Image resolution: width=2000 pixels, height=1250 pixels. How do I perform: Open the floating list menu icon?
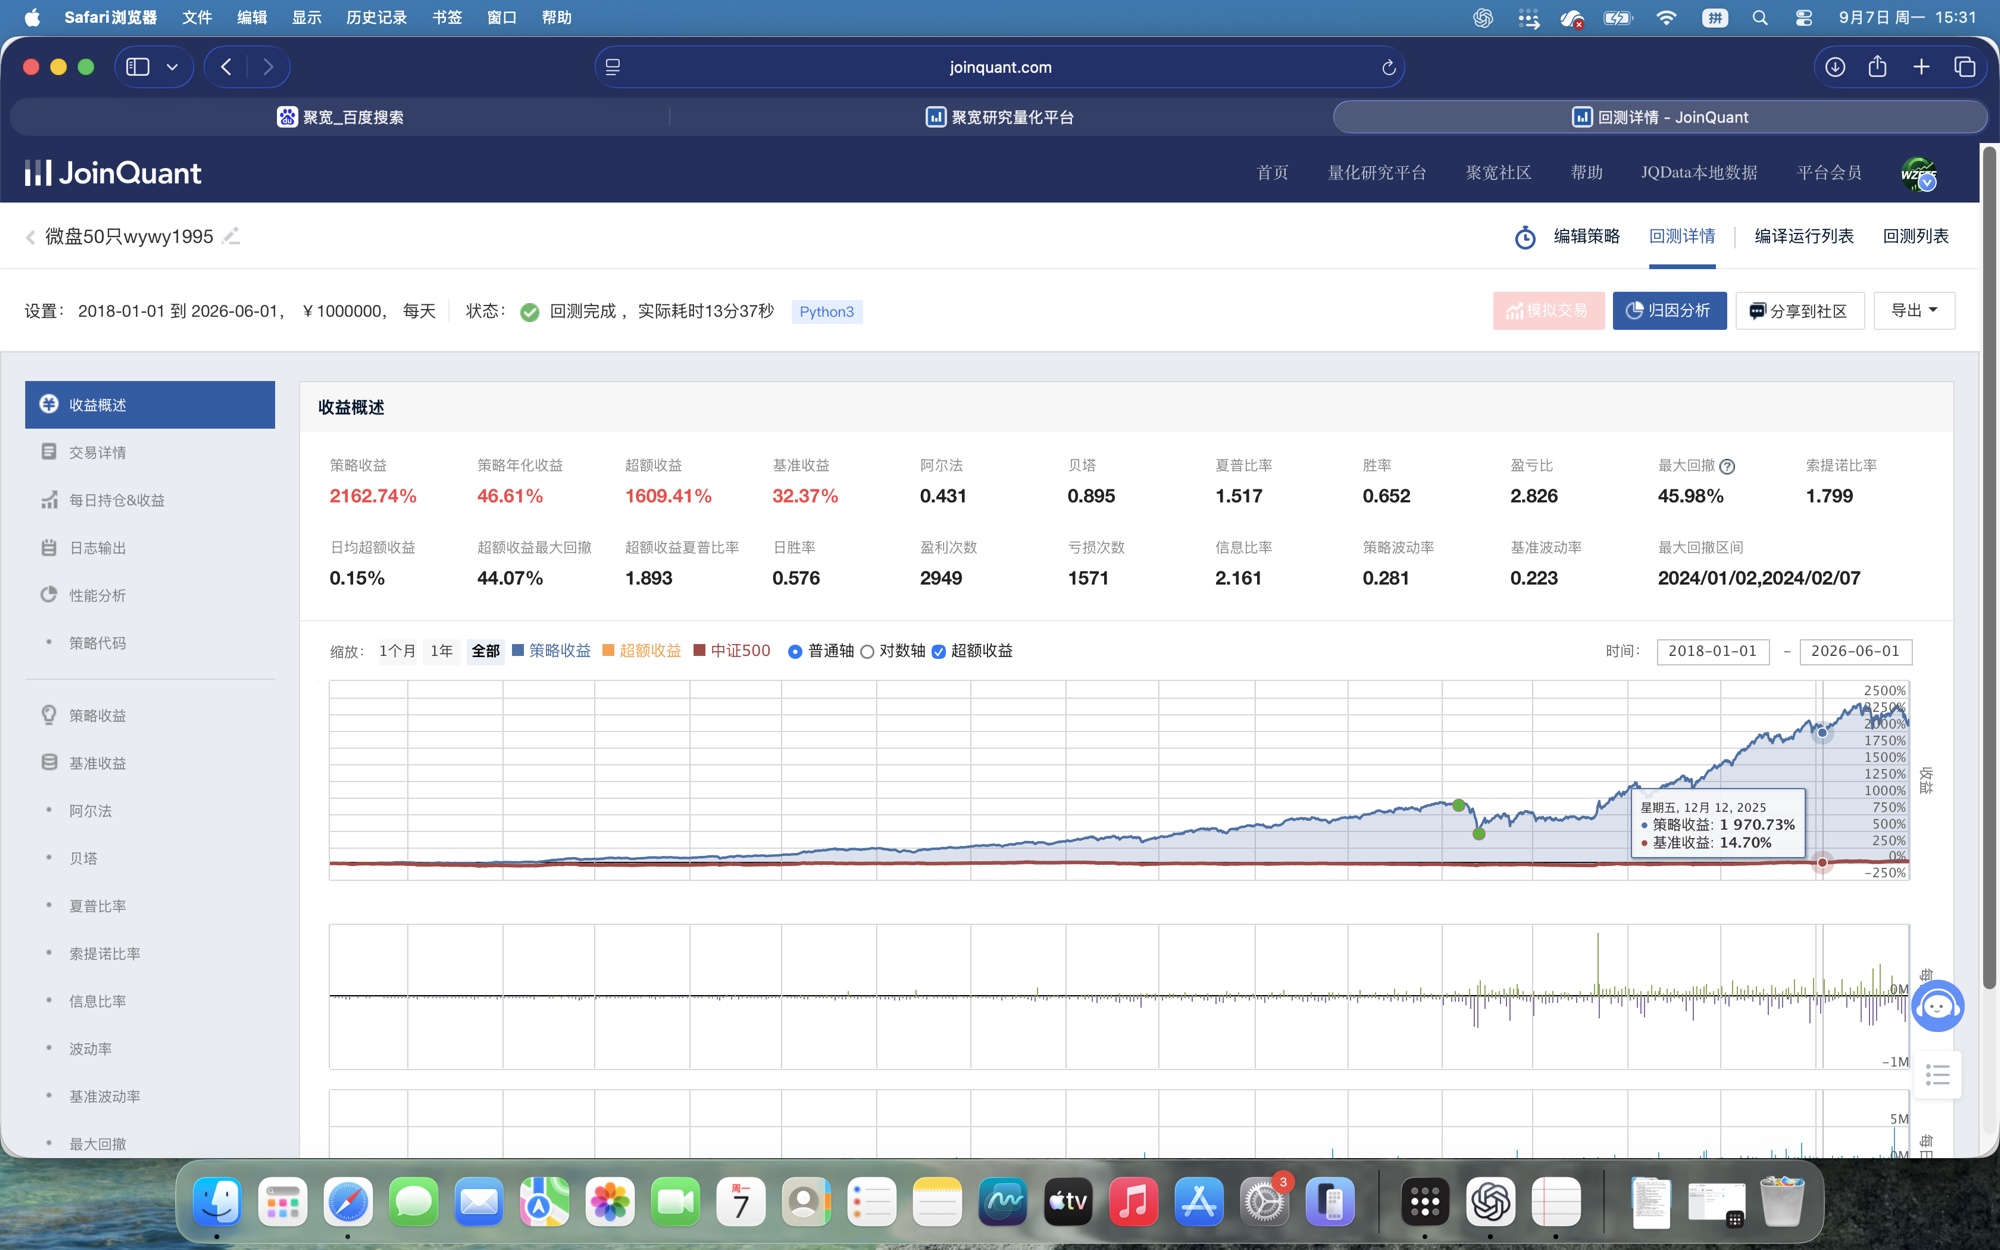tap(1937, 1075)
